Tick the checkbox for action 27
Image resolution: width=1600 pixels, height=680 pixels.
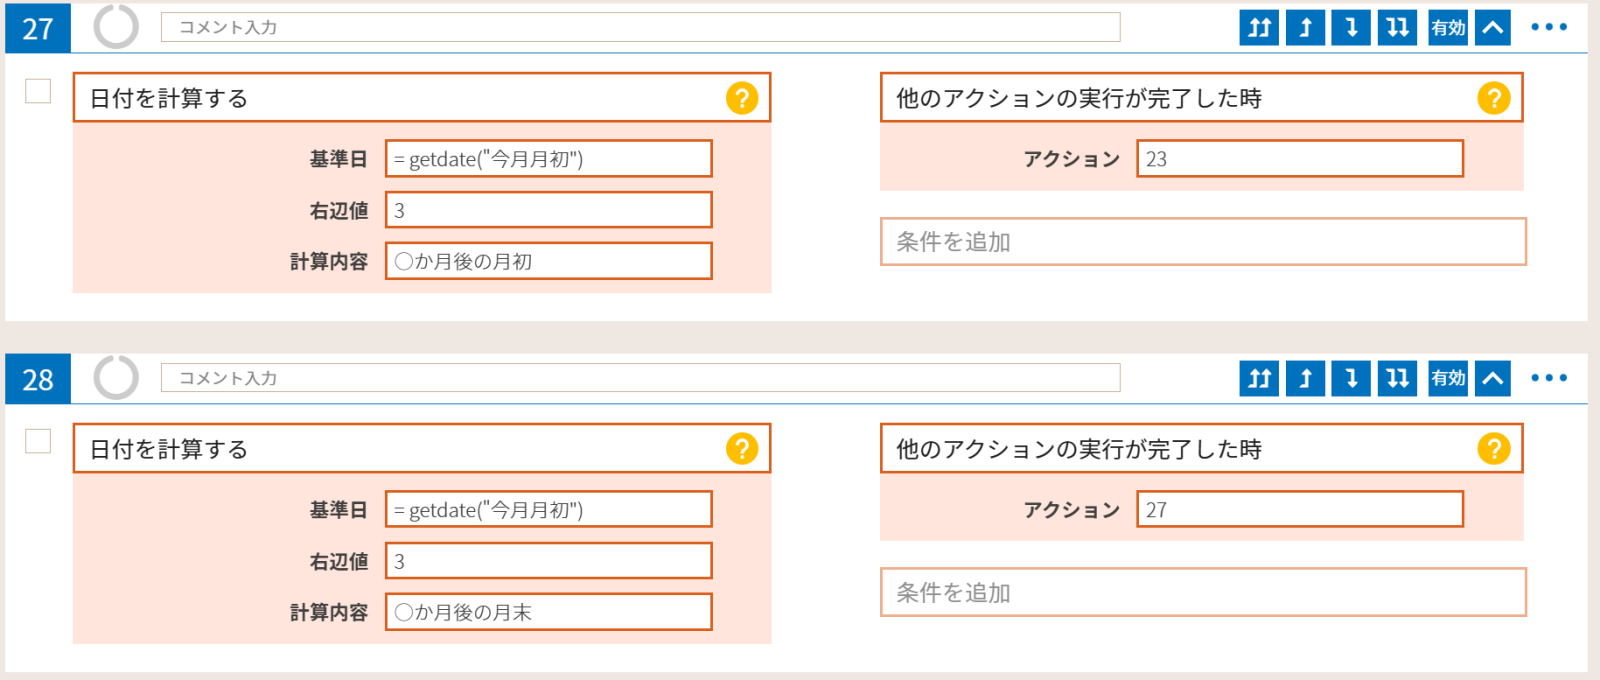coord(38,91)
